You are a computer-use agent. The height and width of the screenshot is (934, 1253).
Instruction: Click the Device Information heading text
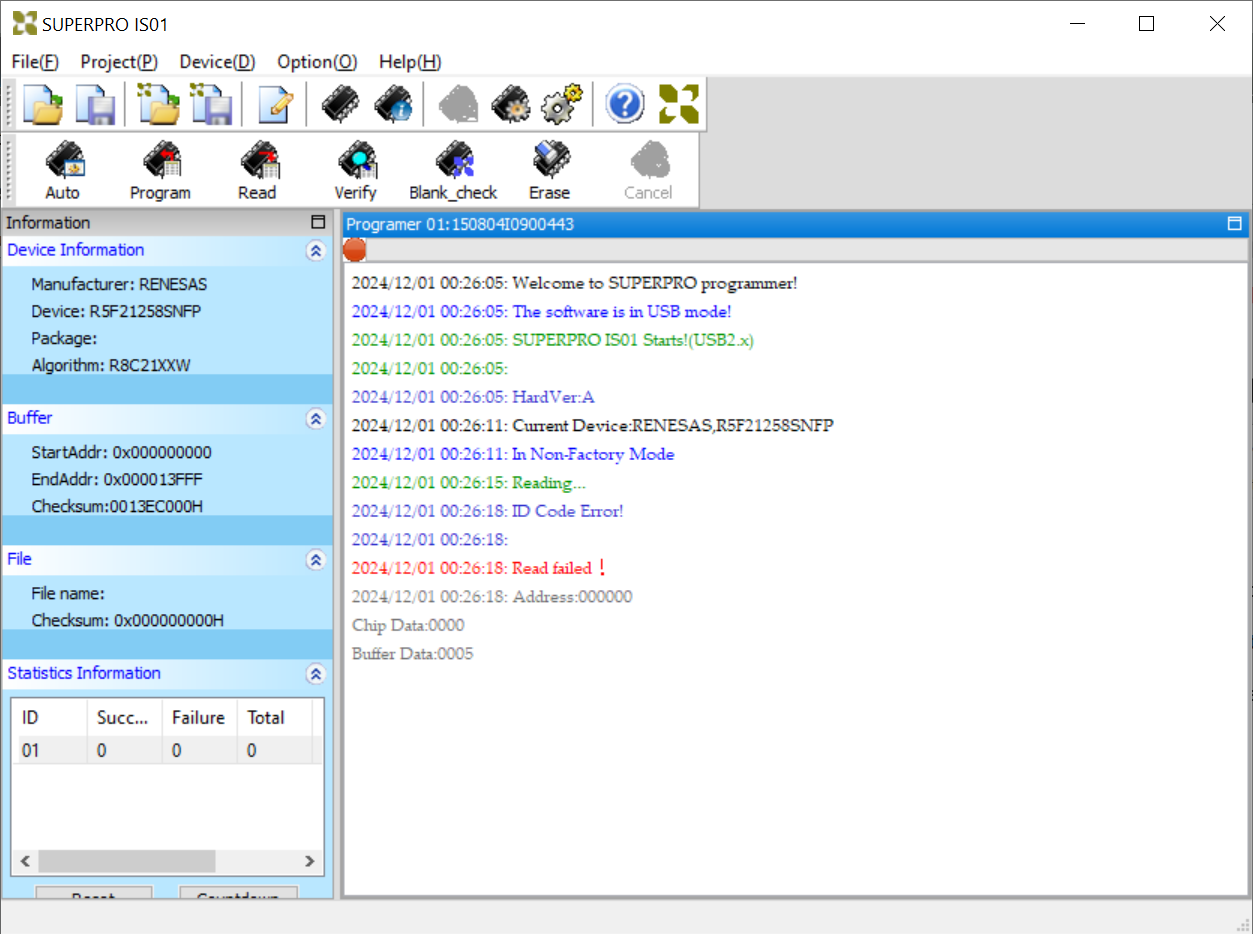point(75,250)
